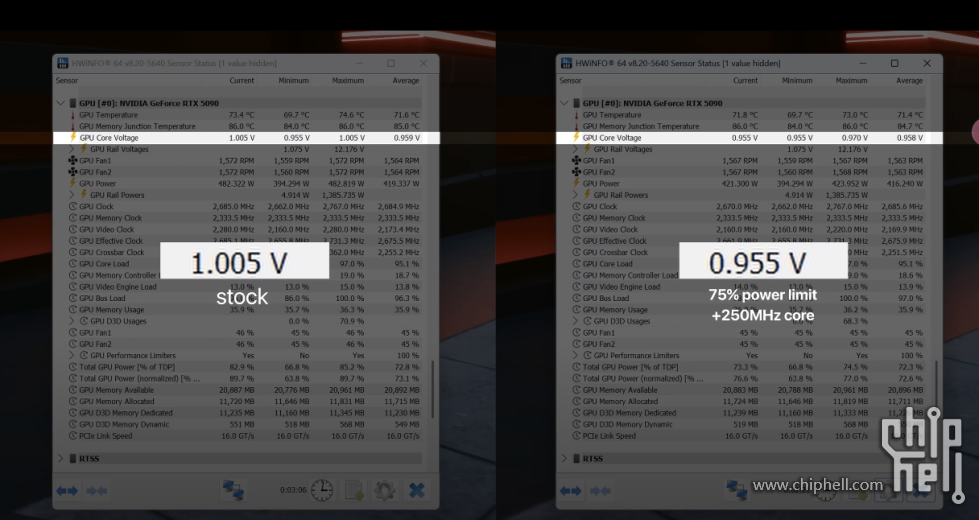Click the GPU chip icon beside RTX 5090, left window
Image resolution: width=979 pixels, height=520 pixels.
72,103
